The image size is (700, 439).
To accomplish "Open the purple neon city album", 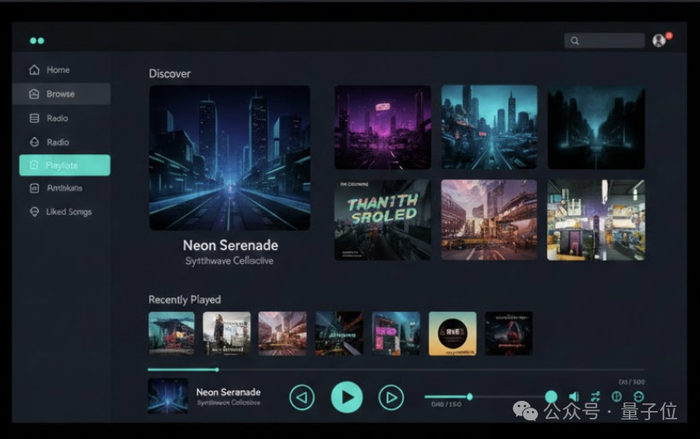I will pos(383,127).
